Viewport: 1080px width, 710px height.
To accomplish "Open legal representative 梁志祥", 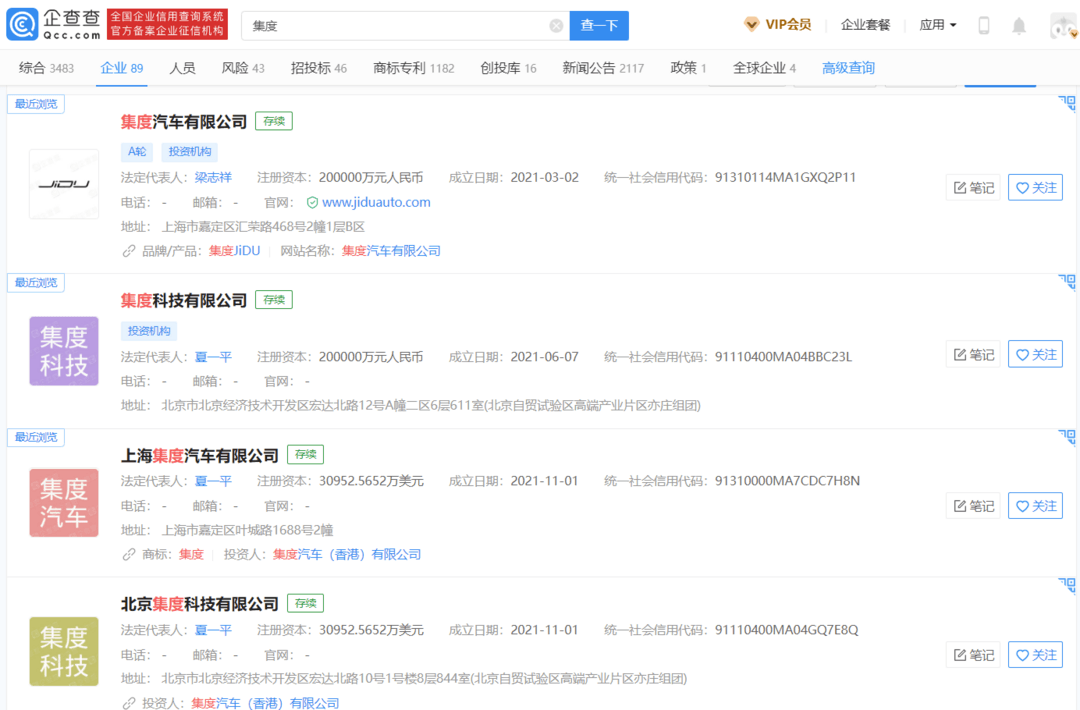I will 213,178.
